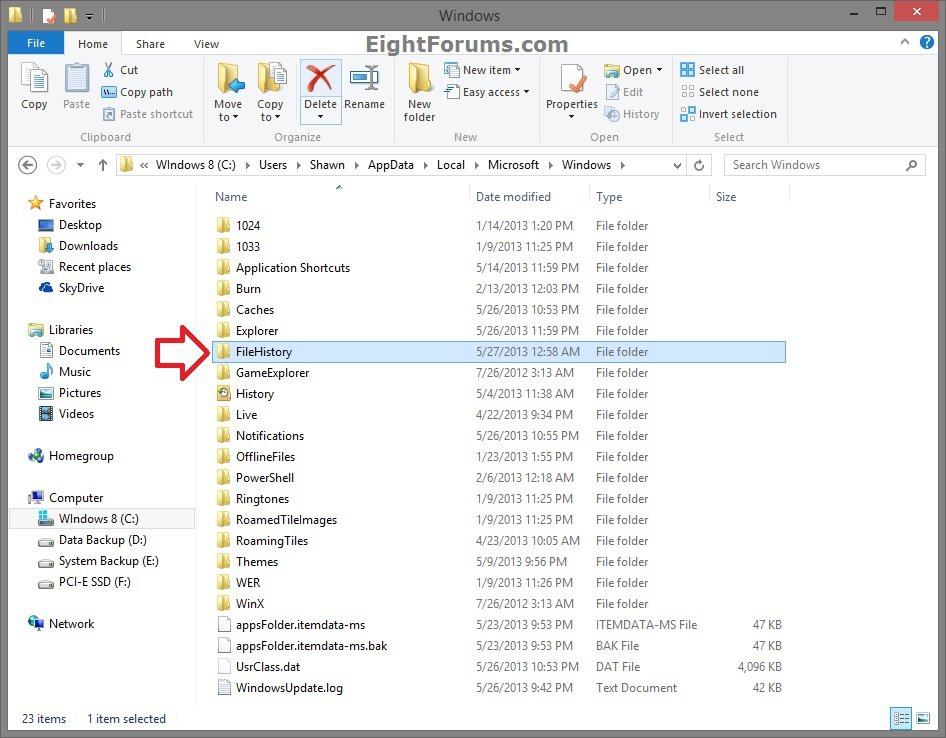Screen dimensions: 946x738
Task: Refresh the current folder view
Action: click(x=700, y=165)
